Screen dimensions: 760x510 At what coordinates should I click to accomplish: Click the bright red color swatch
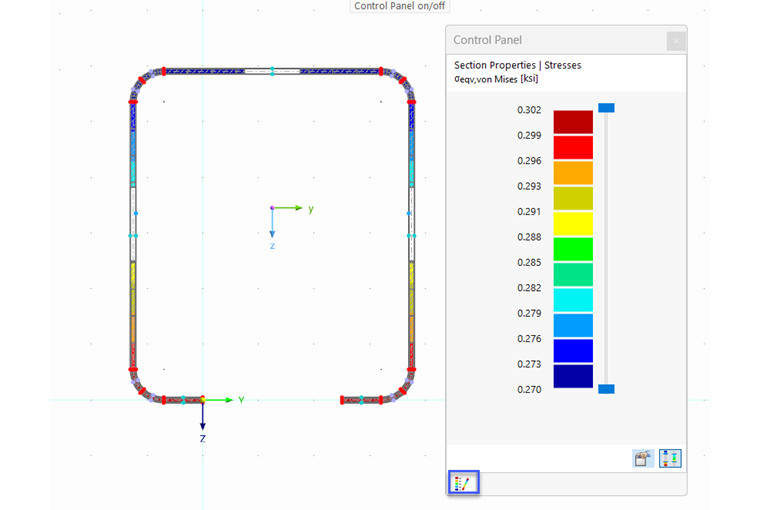click(573, 147)
